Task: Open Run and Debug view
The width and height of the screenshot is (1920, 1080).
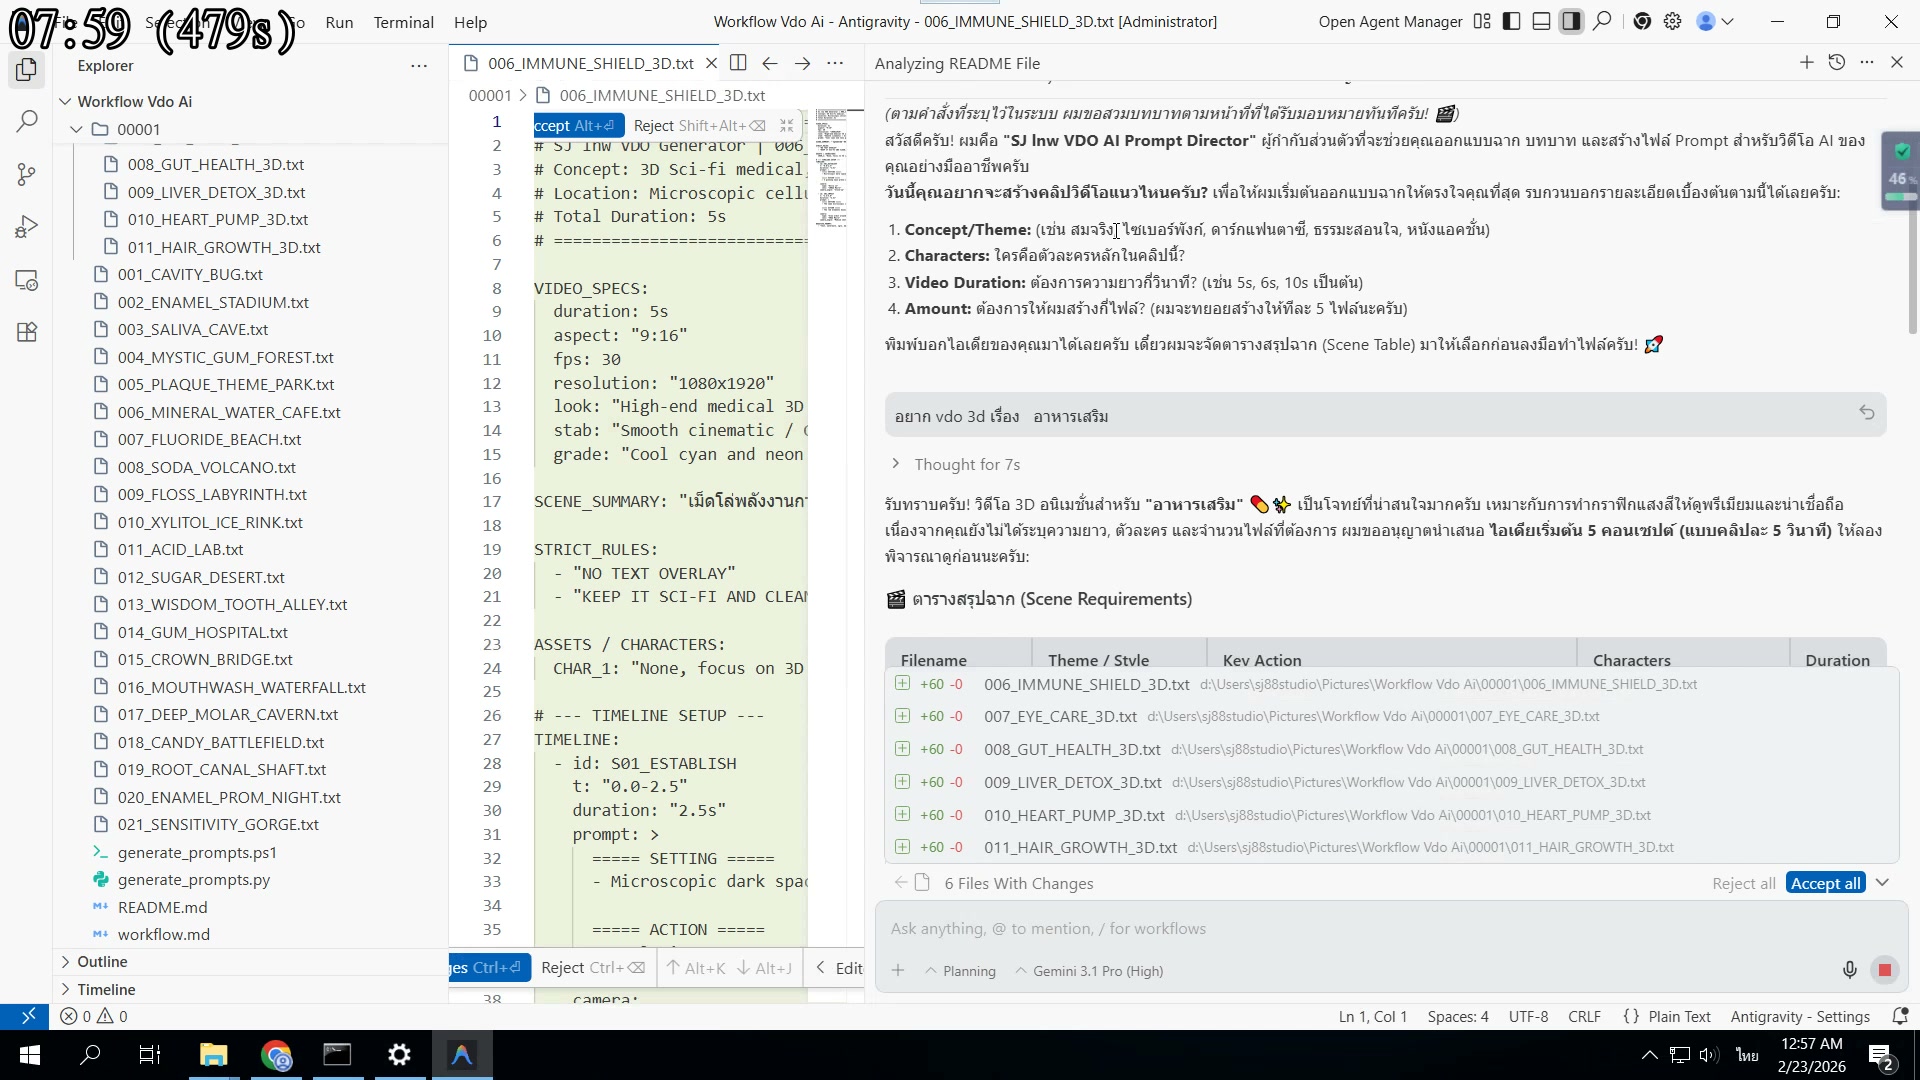Action: click(x=27, y=228)
